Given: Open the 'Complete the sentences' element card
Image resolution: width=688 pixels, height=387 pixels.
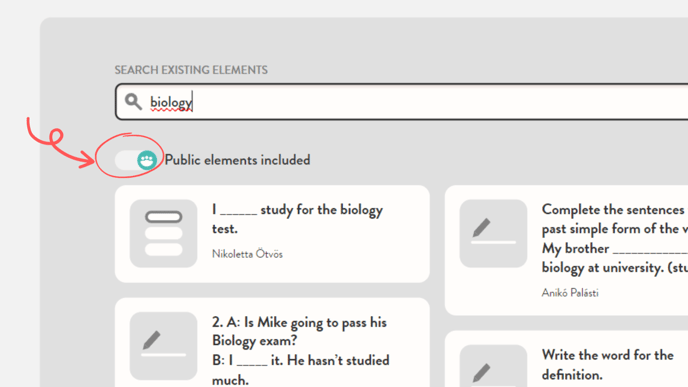Looking at the screenshot, I should point(566,250).
